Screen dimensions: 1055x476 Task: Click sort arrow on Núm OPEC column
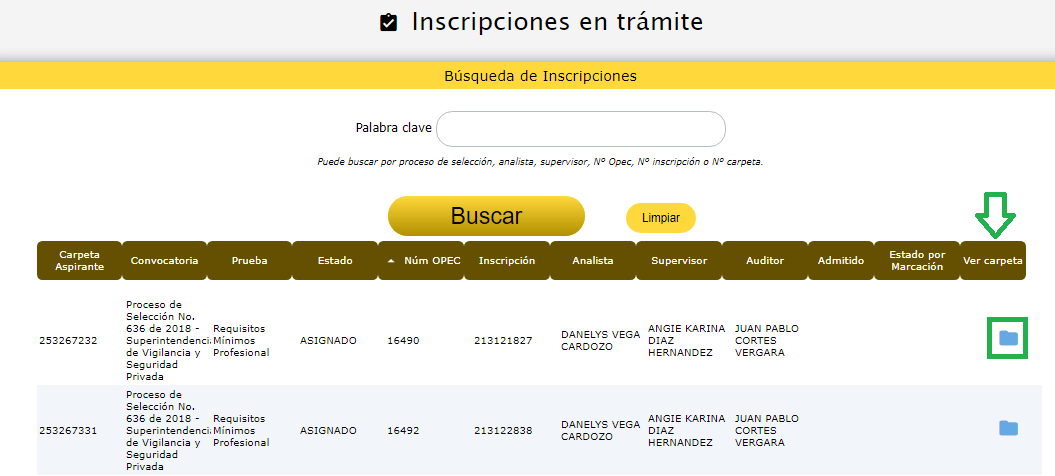391,261
